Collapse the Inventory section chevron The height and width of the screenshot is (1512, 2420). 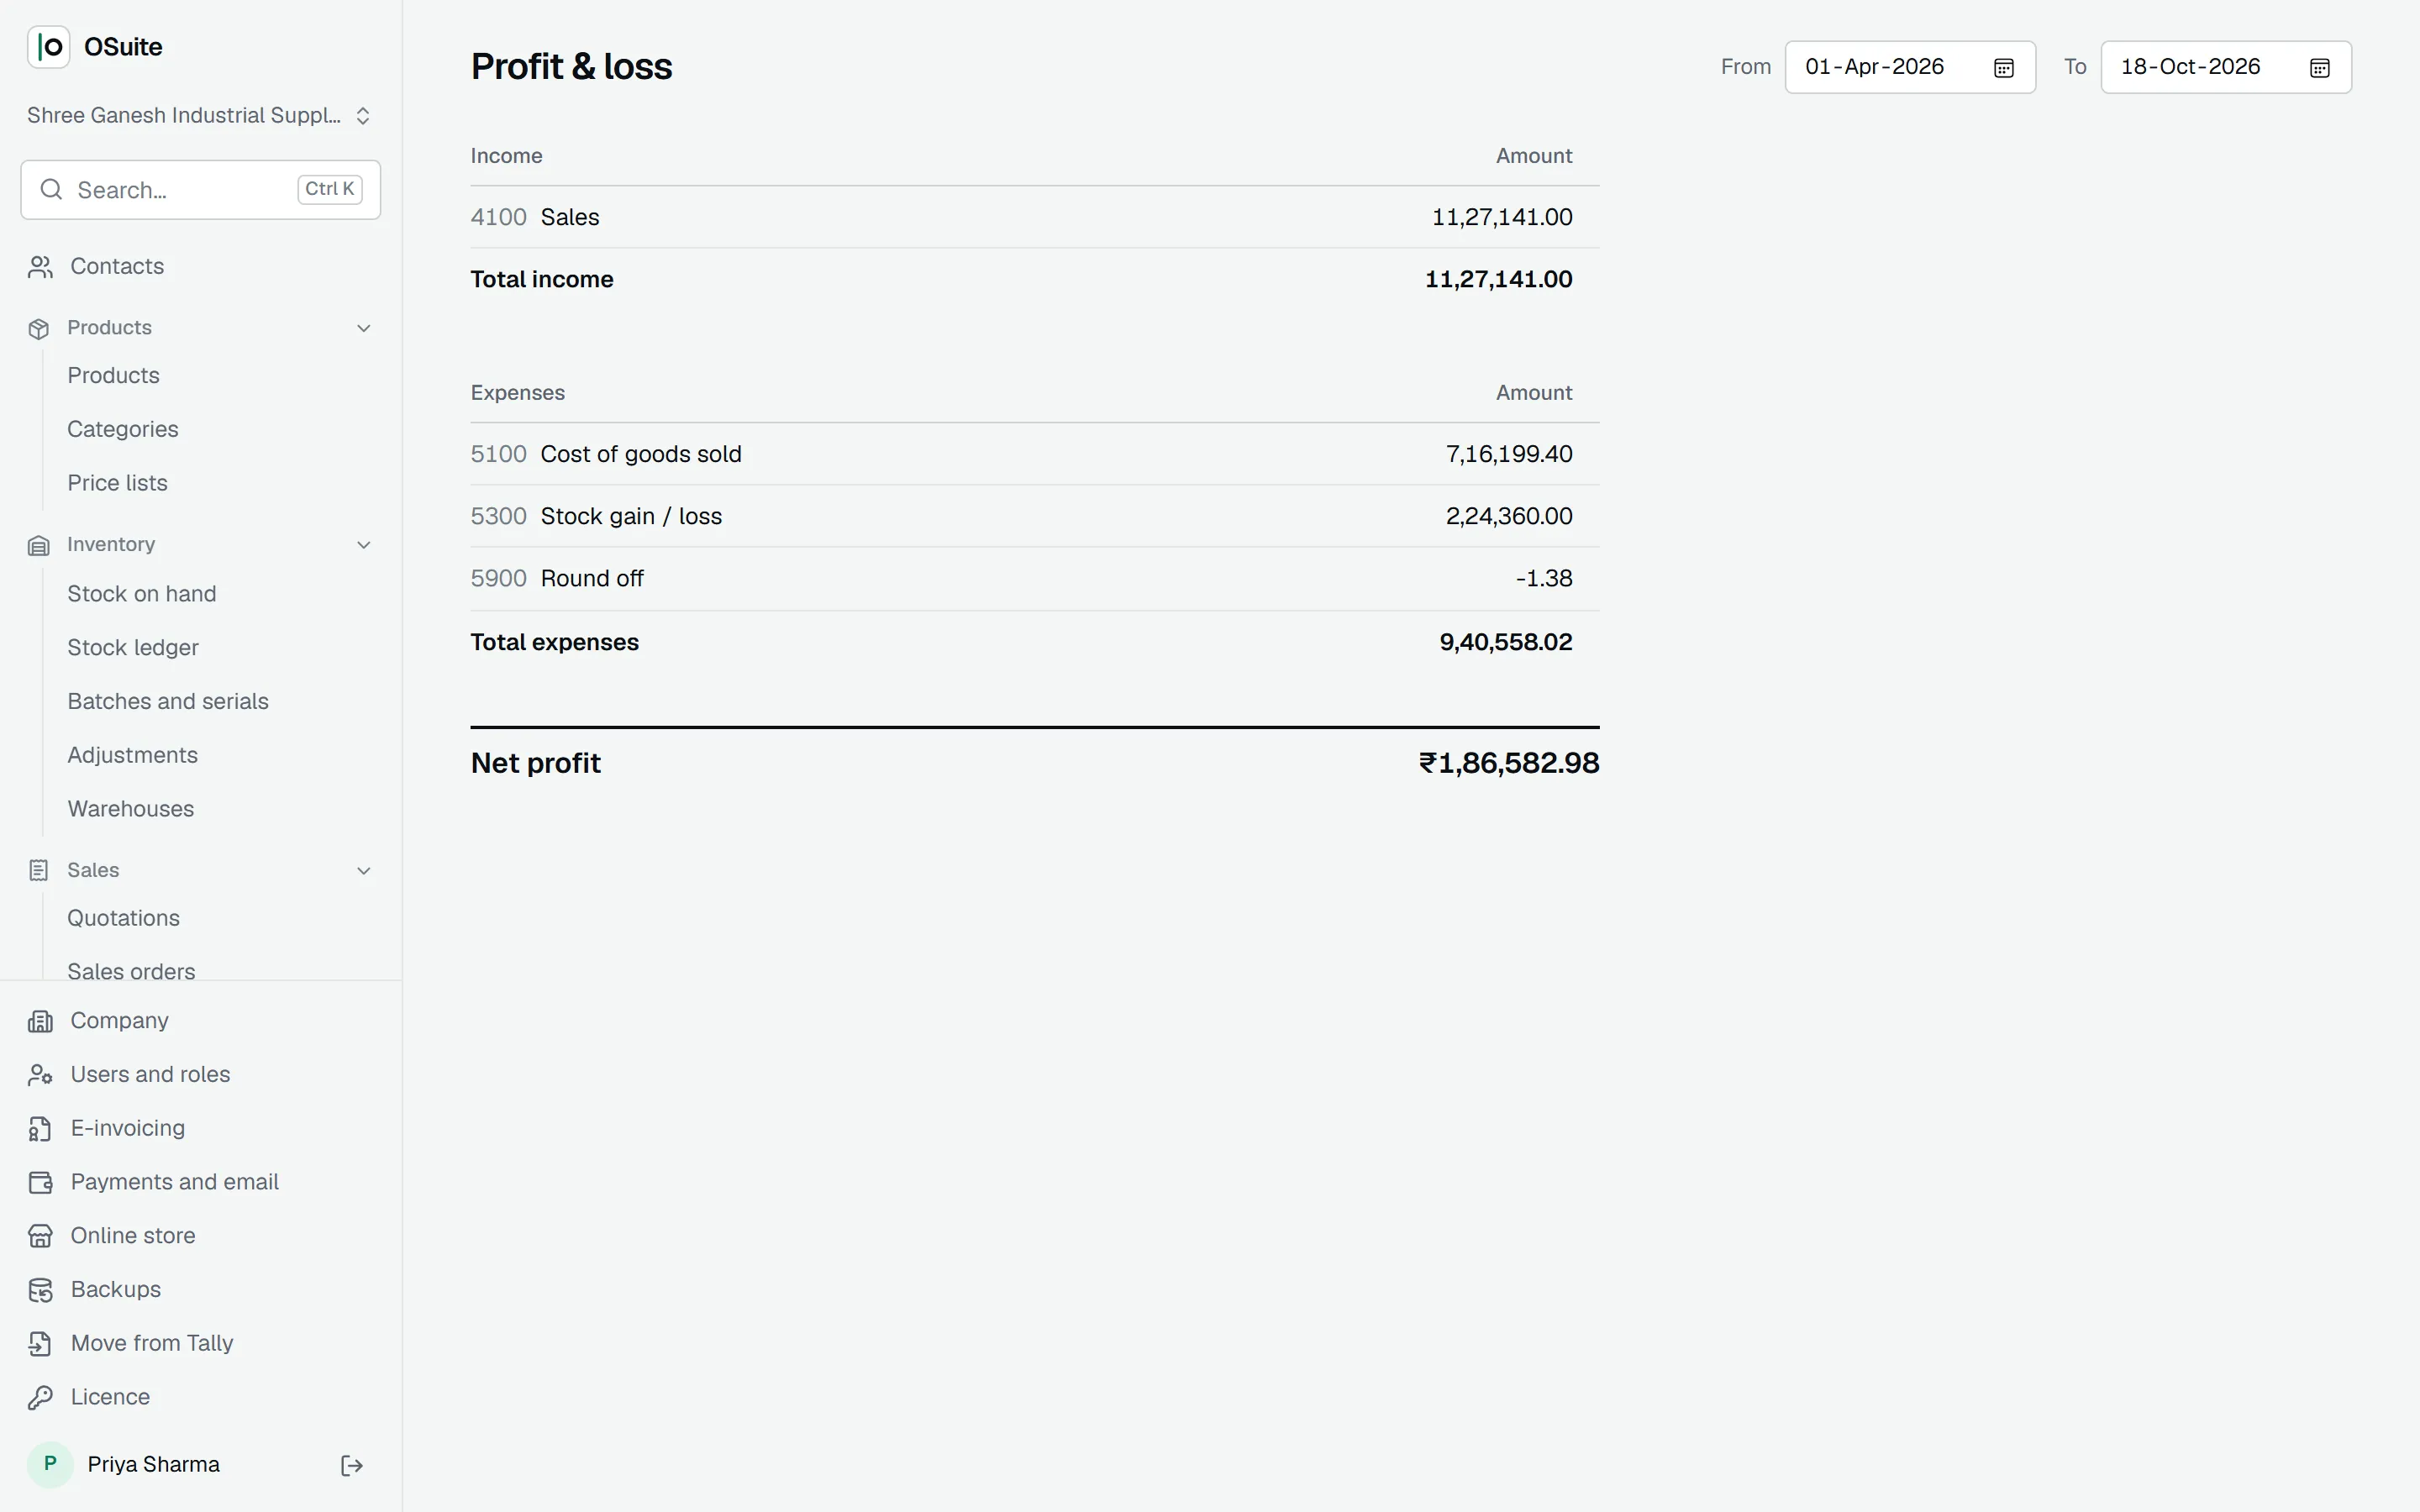point(364,545)
